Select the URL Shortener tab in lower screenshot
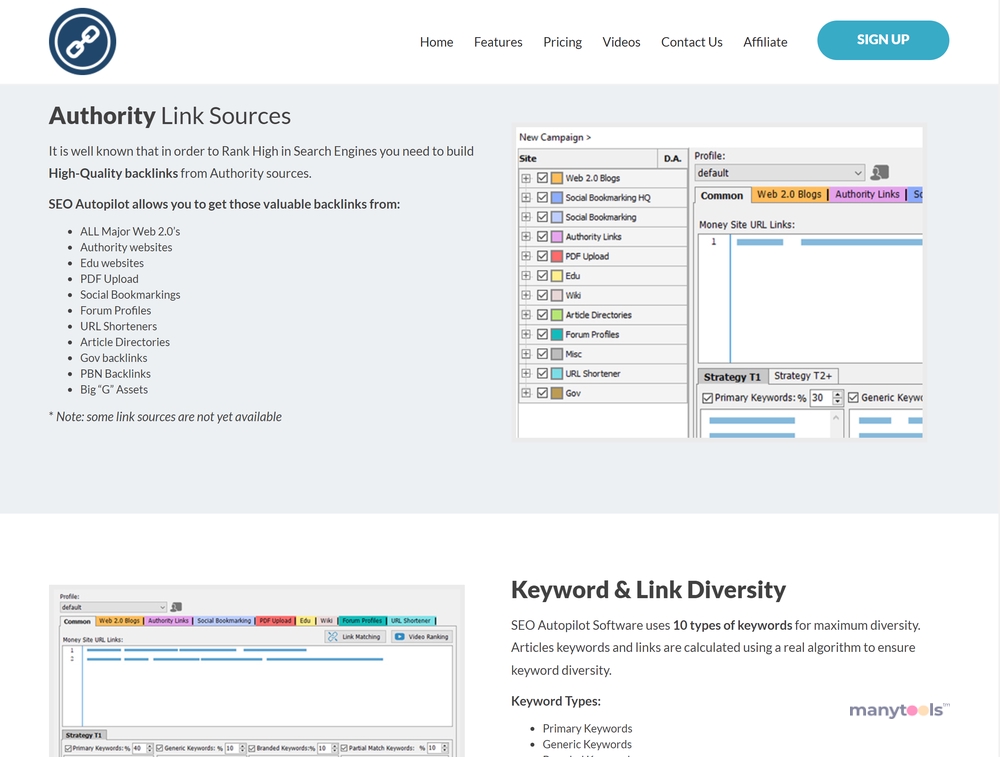Screen dimensions: 1000x757 pos(411,621)
